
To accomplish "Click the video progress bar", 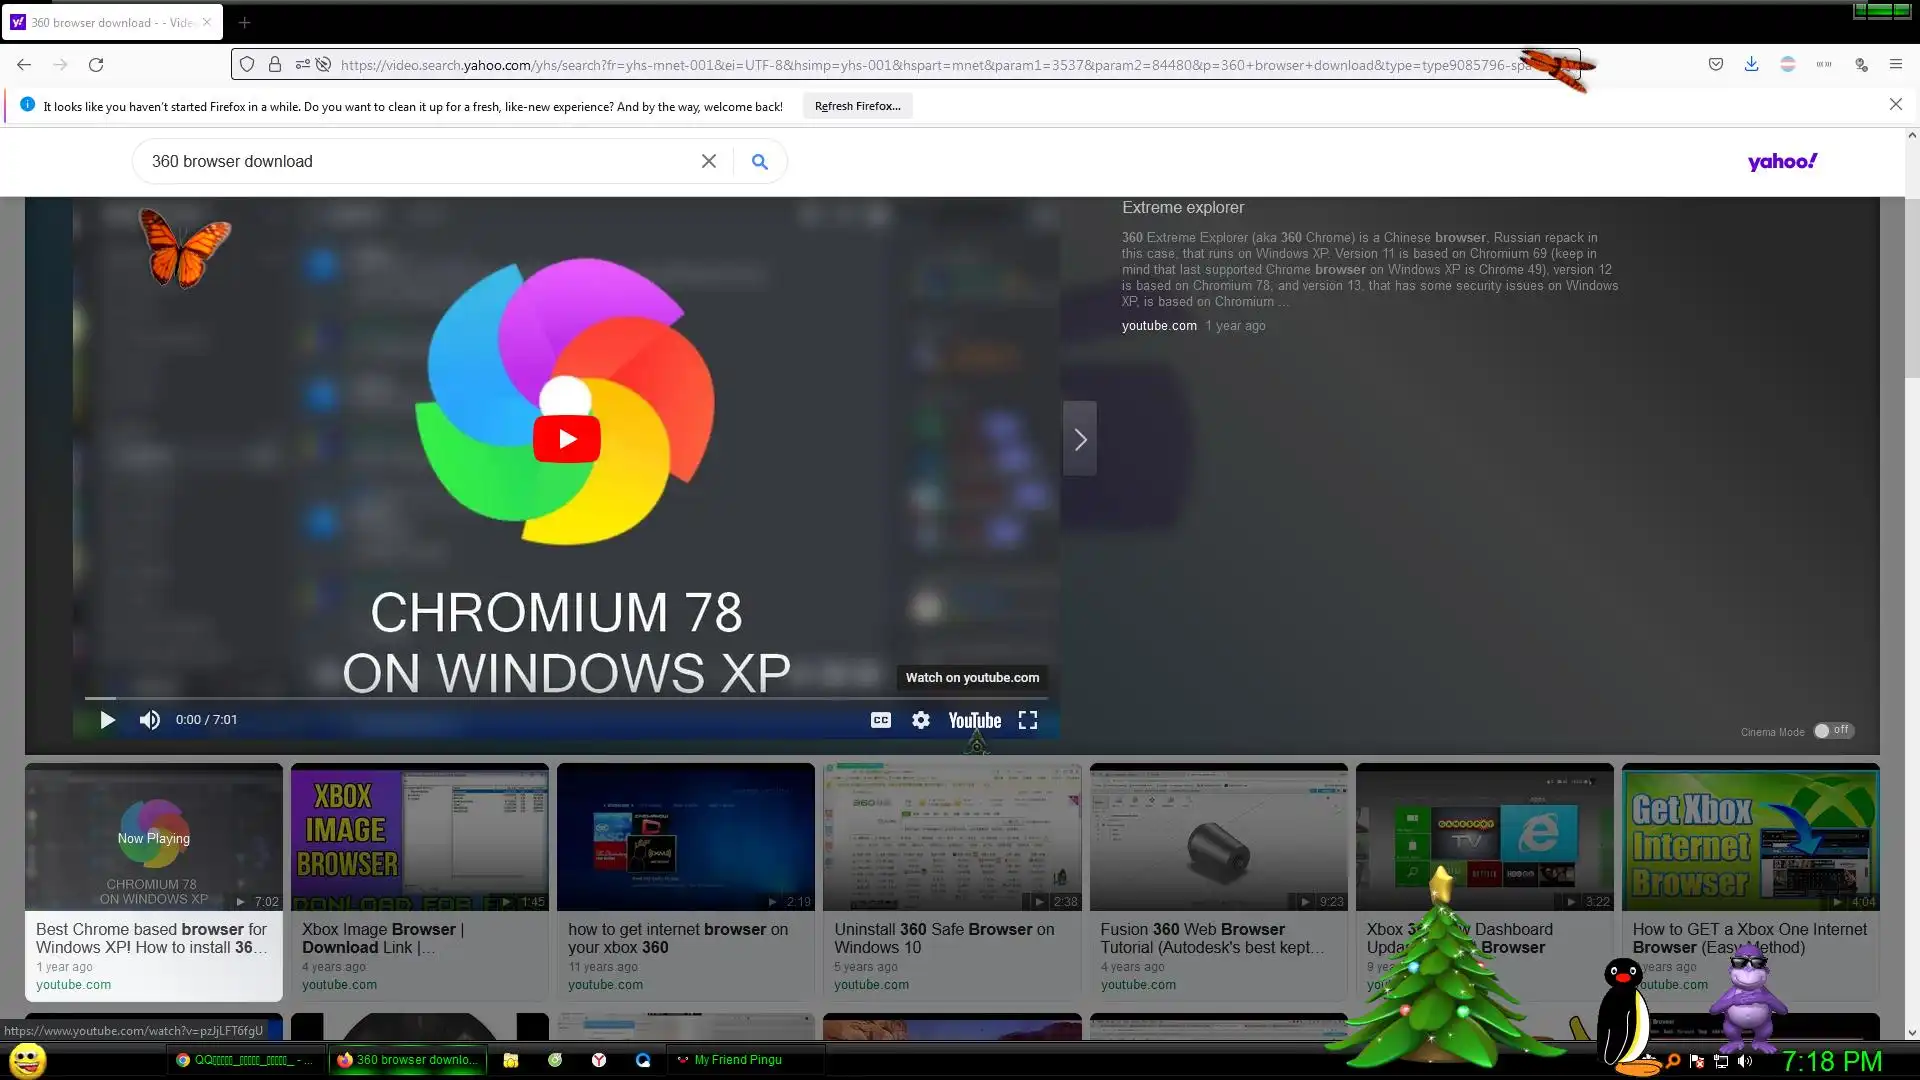I will pyautogui.click(x=560, y=698).
